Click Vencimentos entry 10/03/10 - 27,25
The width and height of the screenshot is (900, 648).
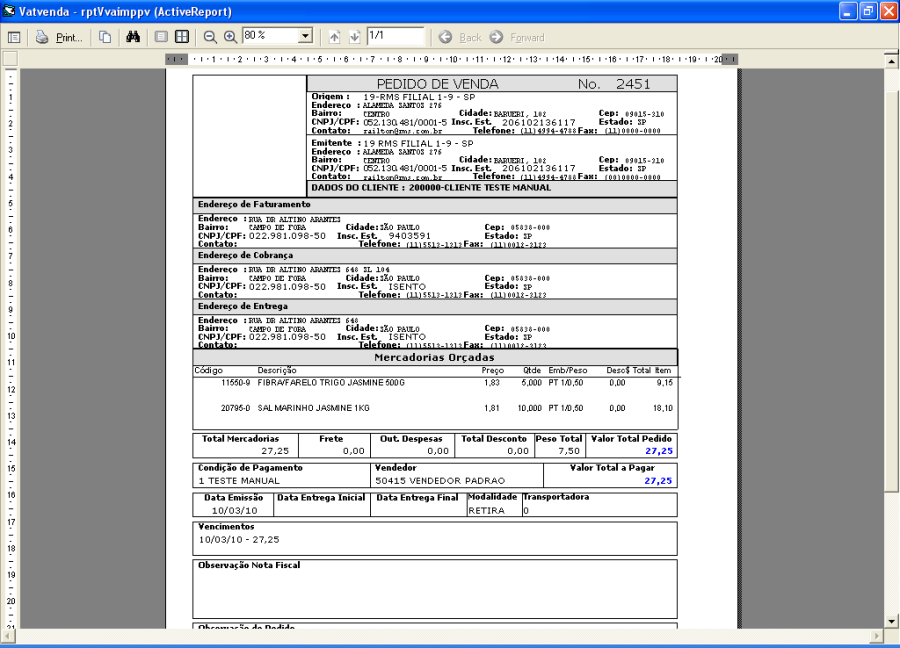tap(239, 540)
